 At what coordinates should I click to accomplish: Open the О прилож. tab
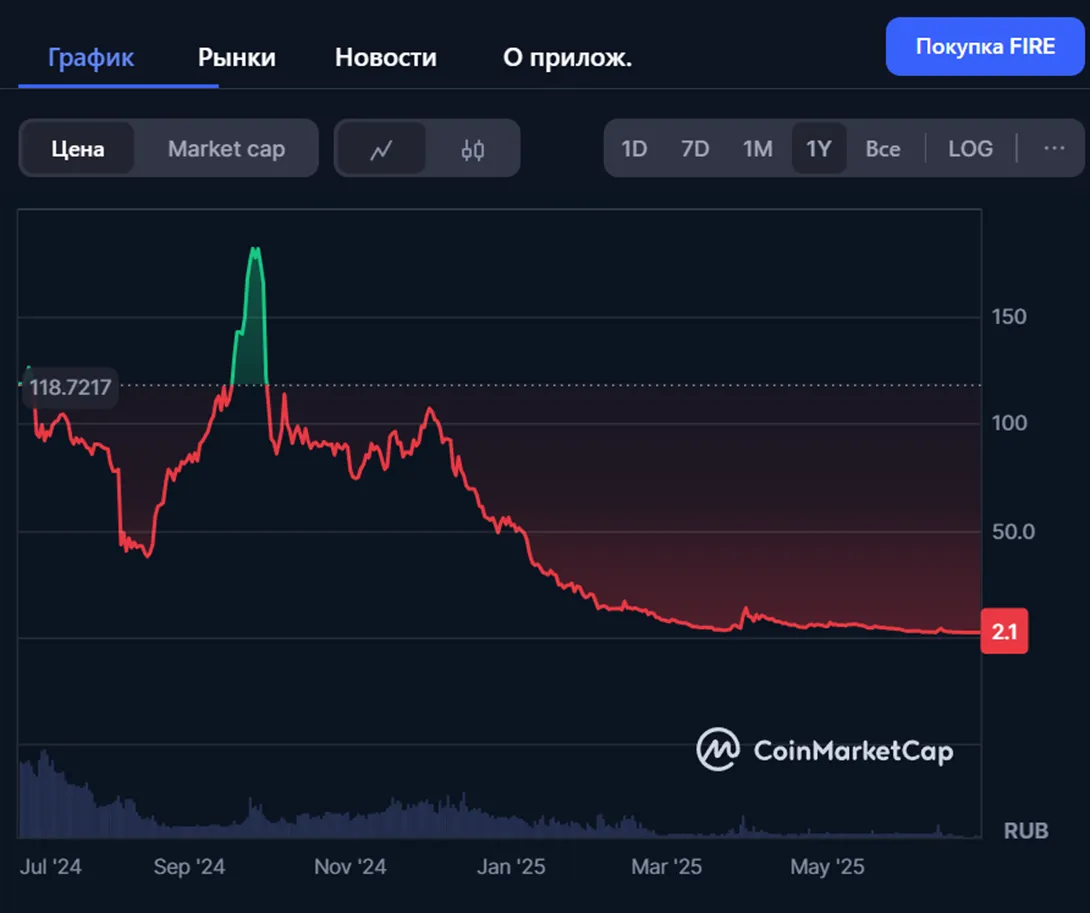[x=567, y=58]
